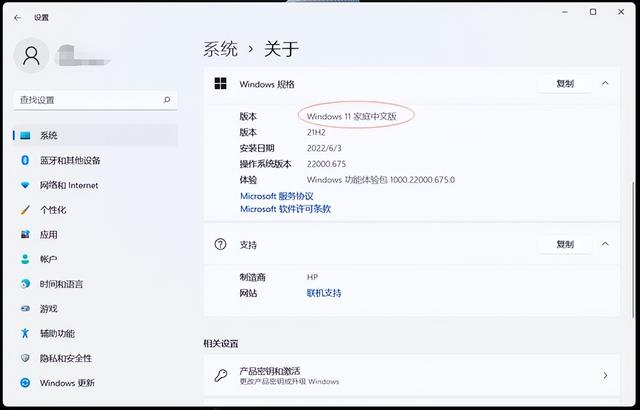Click the 相关设置 heading

point(221,344)
